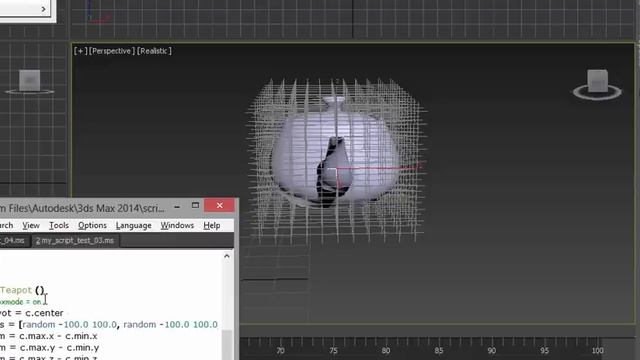Screen dimensions: 640x360
Task: Open the Tools menu in the script editor
Action: tap(59, 225)
